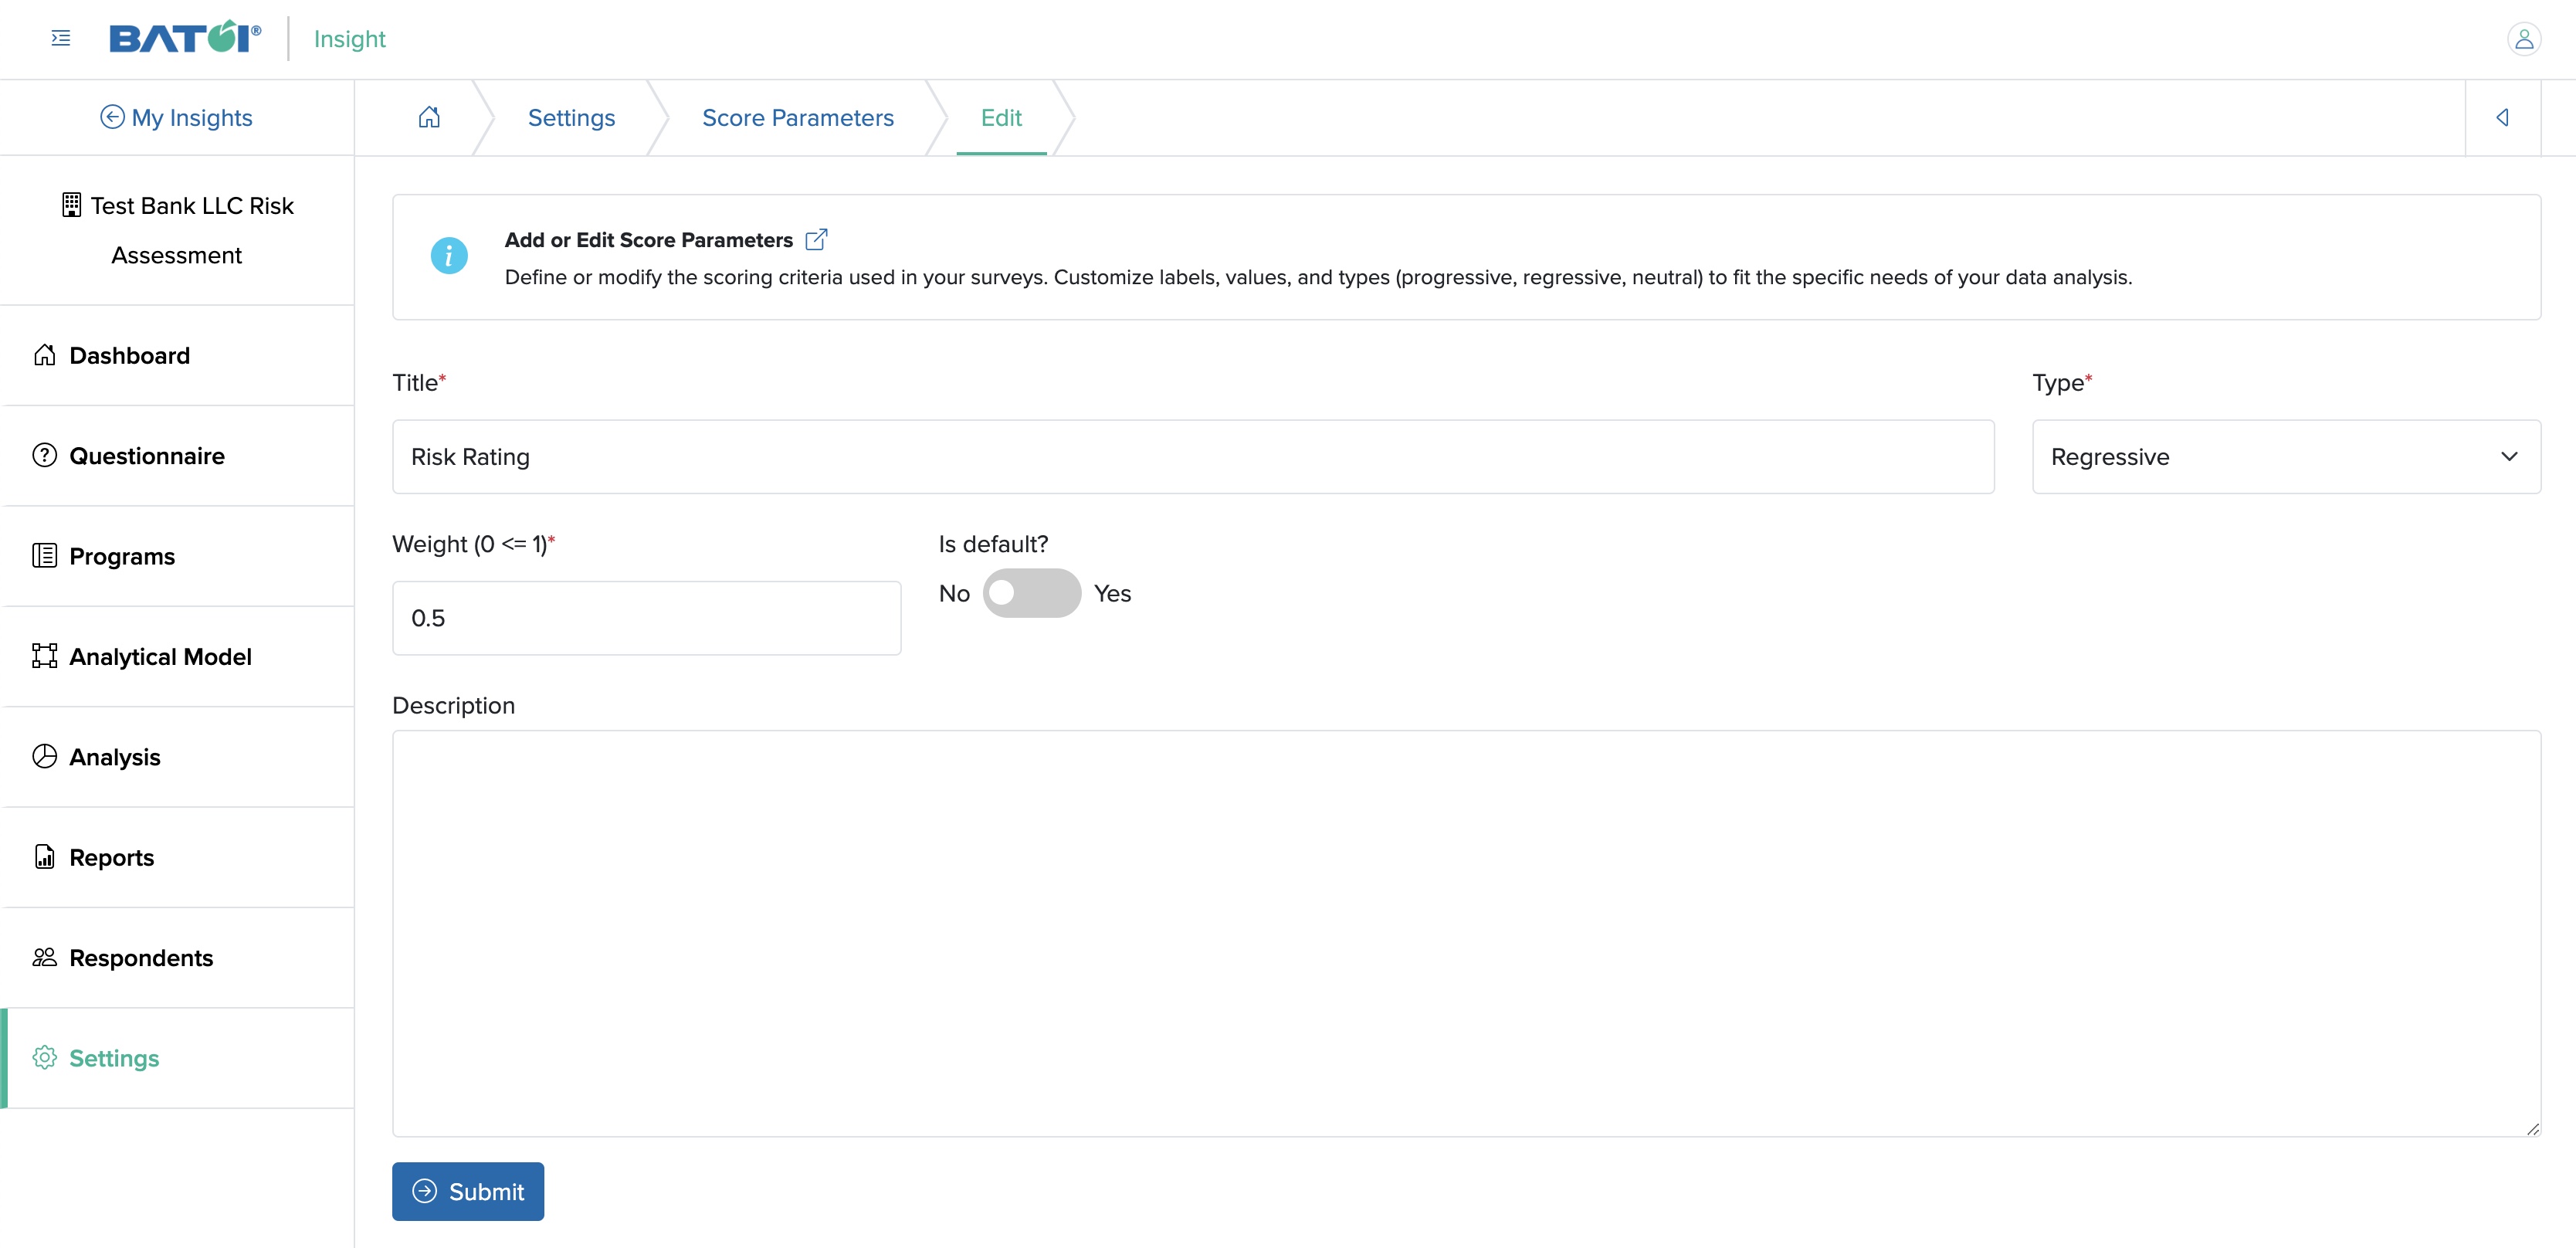The height and width of the screenshot is (1248, 2576).
Task: Open the Questionnaire sidebar item
Action: [x=178, y=455]
